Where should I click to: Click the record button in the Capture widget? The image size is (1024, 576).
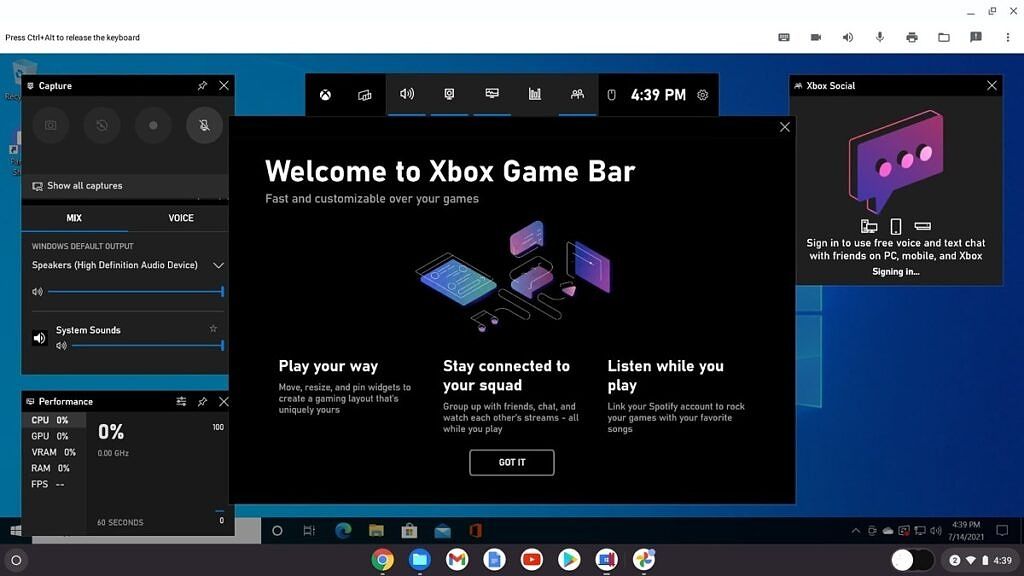click(151, 125)
